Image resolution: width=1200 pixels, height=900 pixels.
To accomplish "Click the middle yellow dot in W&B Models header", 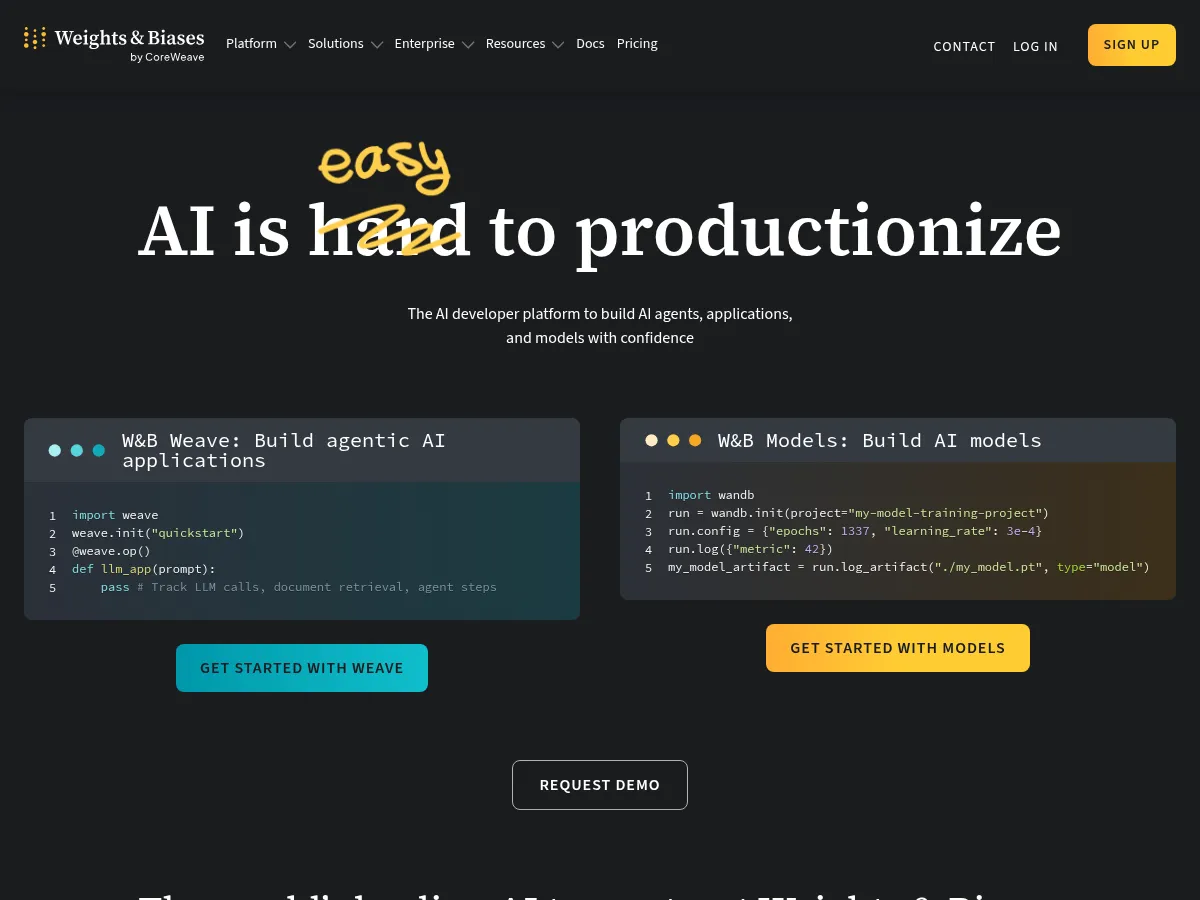I will click(673, 440).
